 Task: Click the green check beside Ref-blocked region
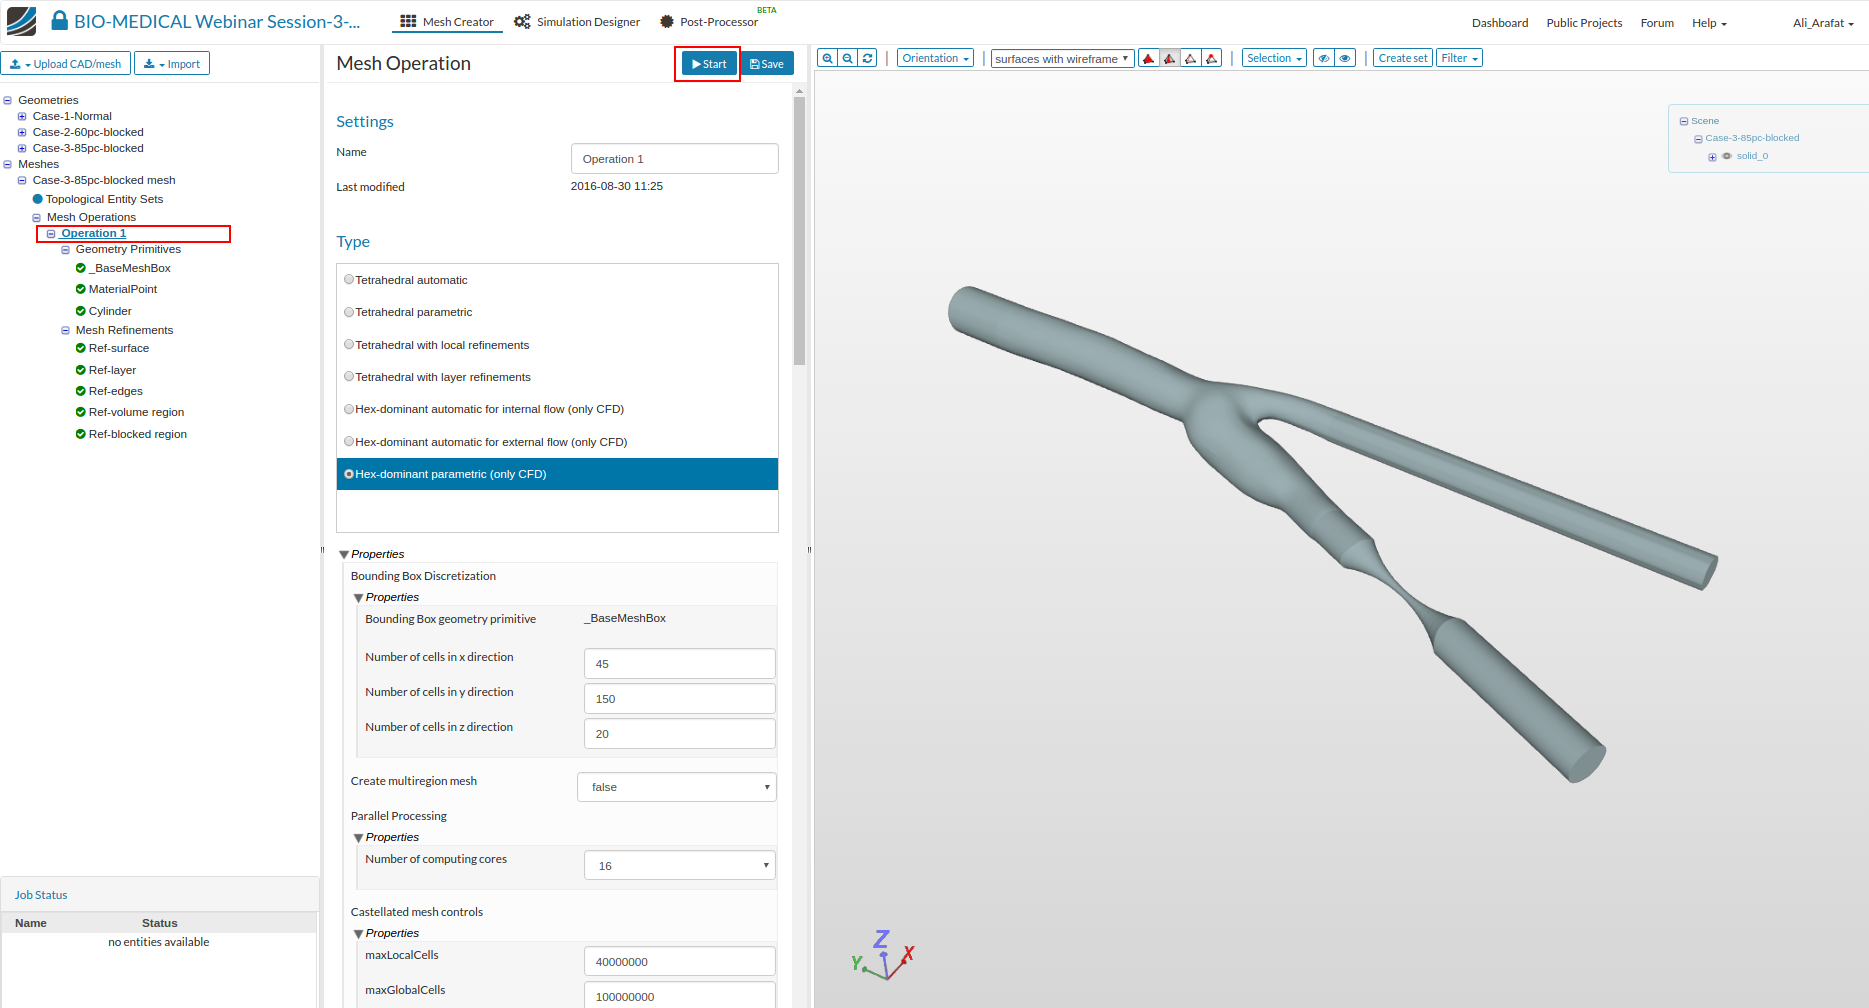pos(81,434)
